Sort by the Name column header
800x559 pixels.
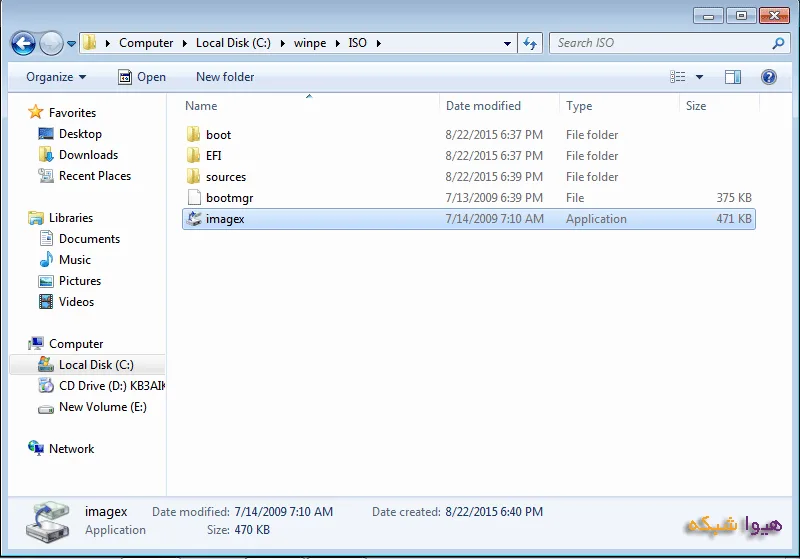coord(201,106)
